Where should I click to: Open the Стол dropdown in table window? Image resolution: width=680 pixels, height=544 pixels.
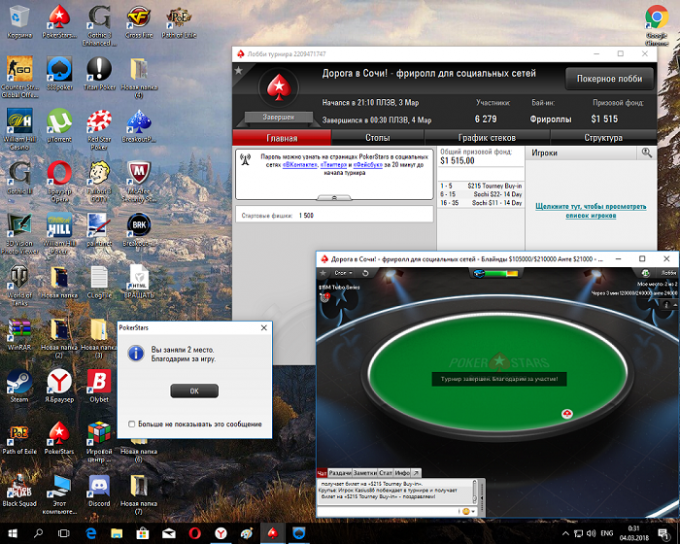click(343, 273)
